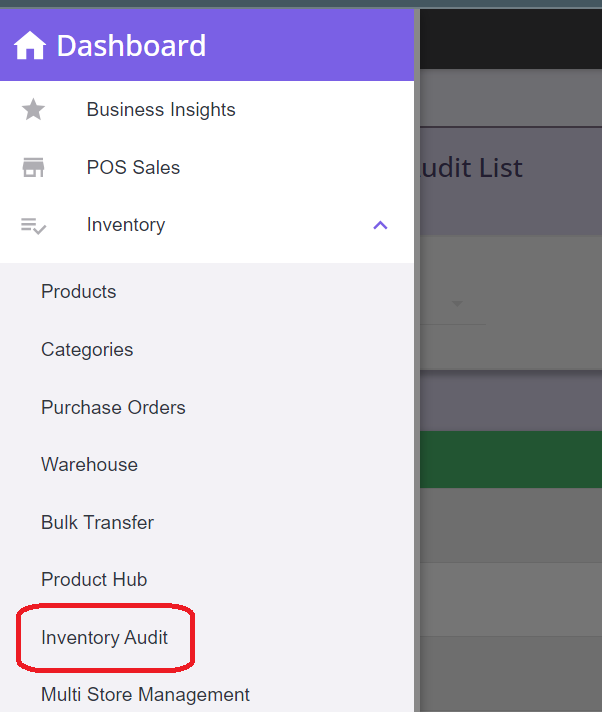Screen dimensions: 602x712
Task: Open Products under Inventory
Action: [x=79, y=292]
